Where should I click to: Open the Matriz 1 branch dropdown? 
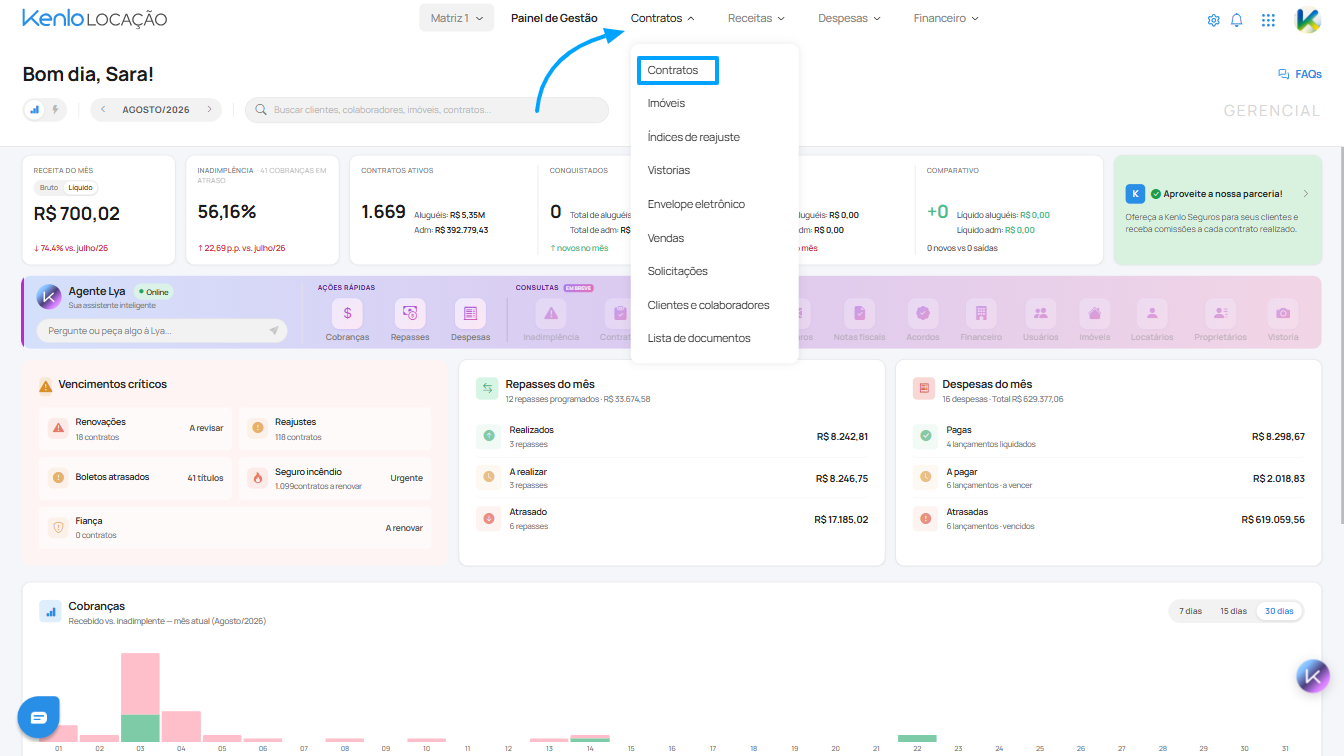456,18
